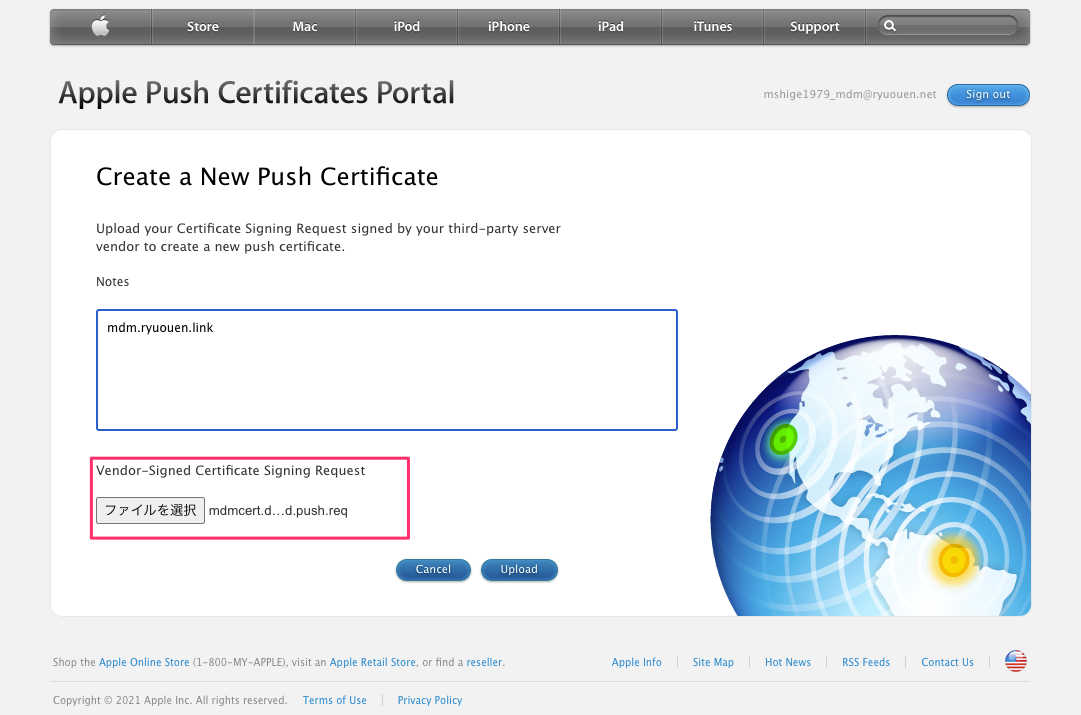The image size is (1081, 715).
Task: Click the ファイルを選択 file chooser button
Action: (x=150, y=510)
